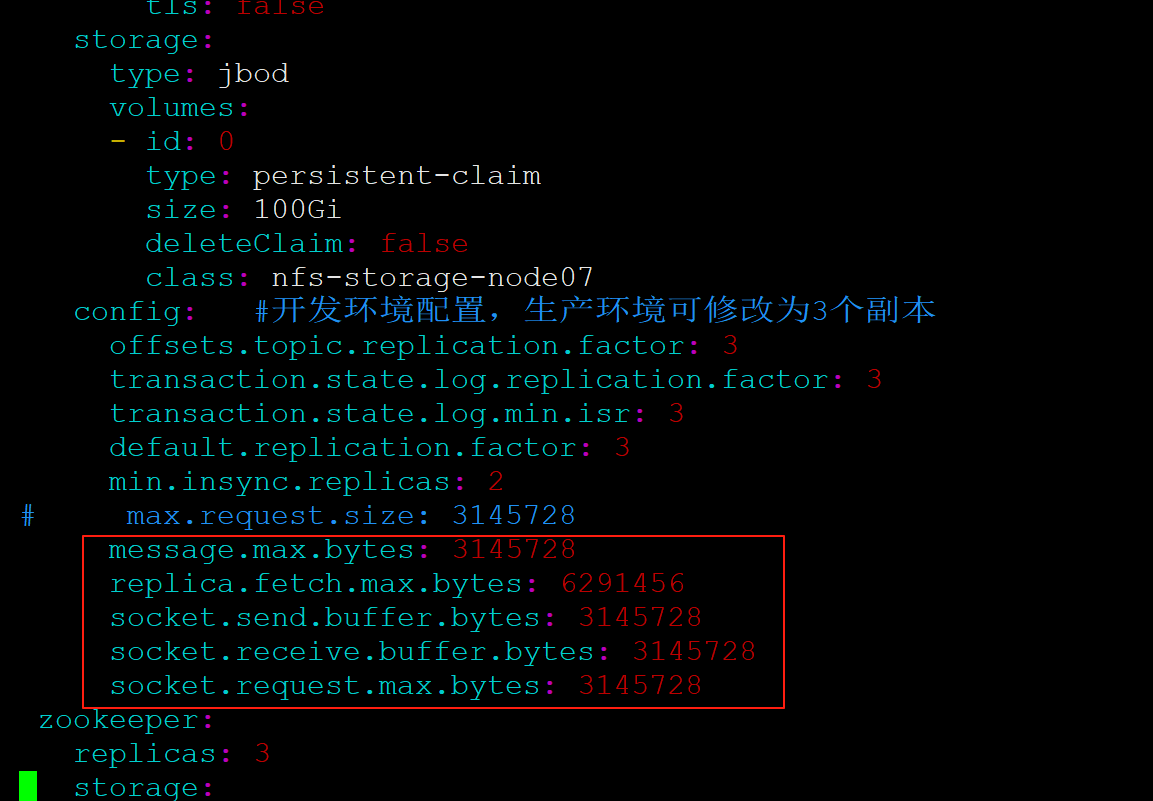Click the blue Chinese comment after config
Viewport: 1153px width, 801px height.
pos(595,310)
